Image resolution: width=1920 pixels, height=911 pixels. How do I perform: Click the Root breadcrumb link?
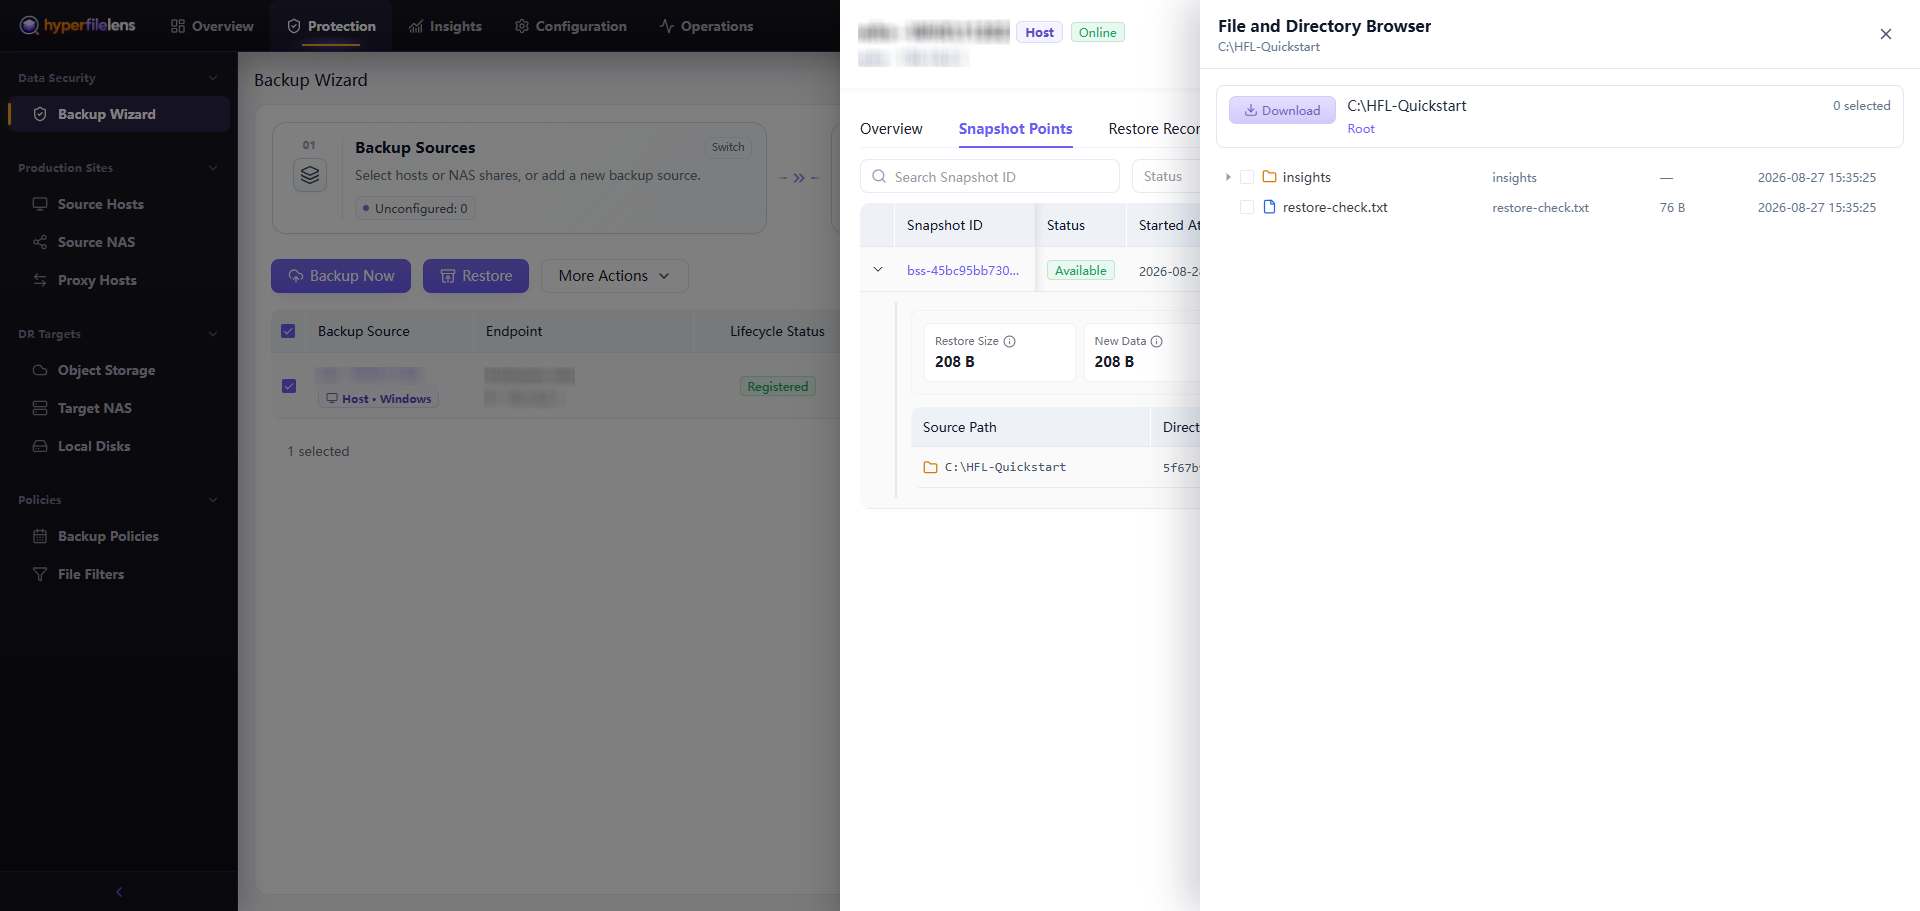(1361, 129)
